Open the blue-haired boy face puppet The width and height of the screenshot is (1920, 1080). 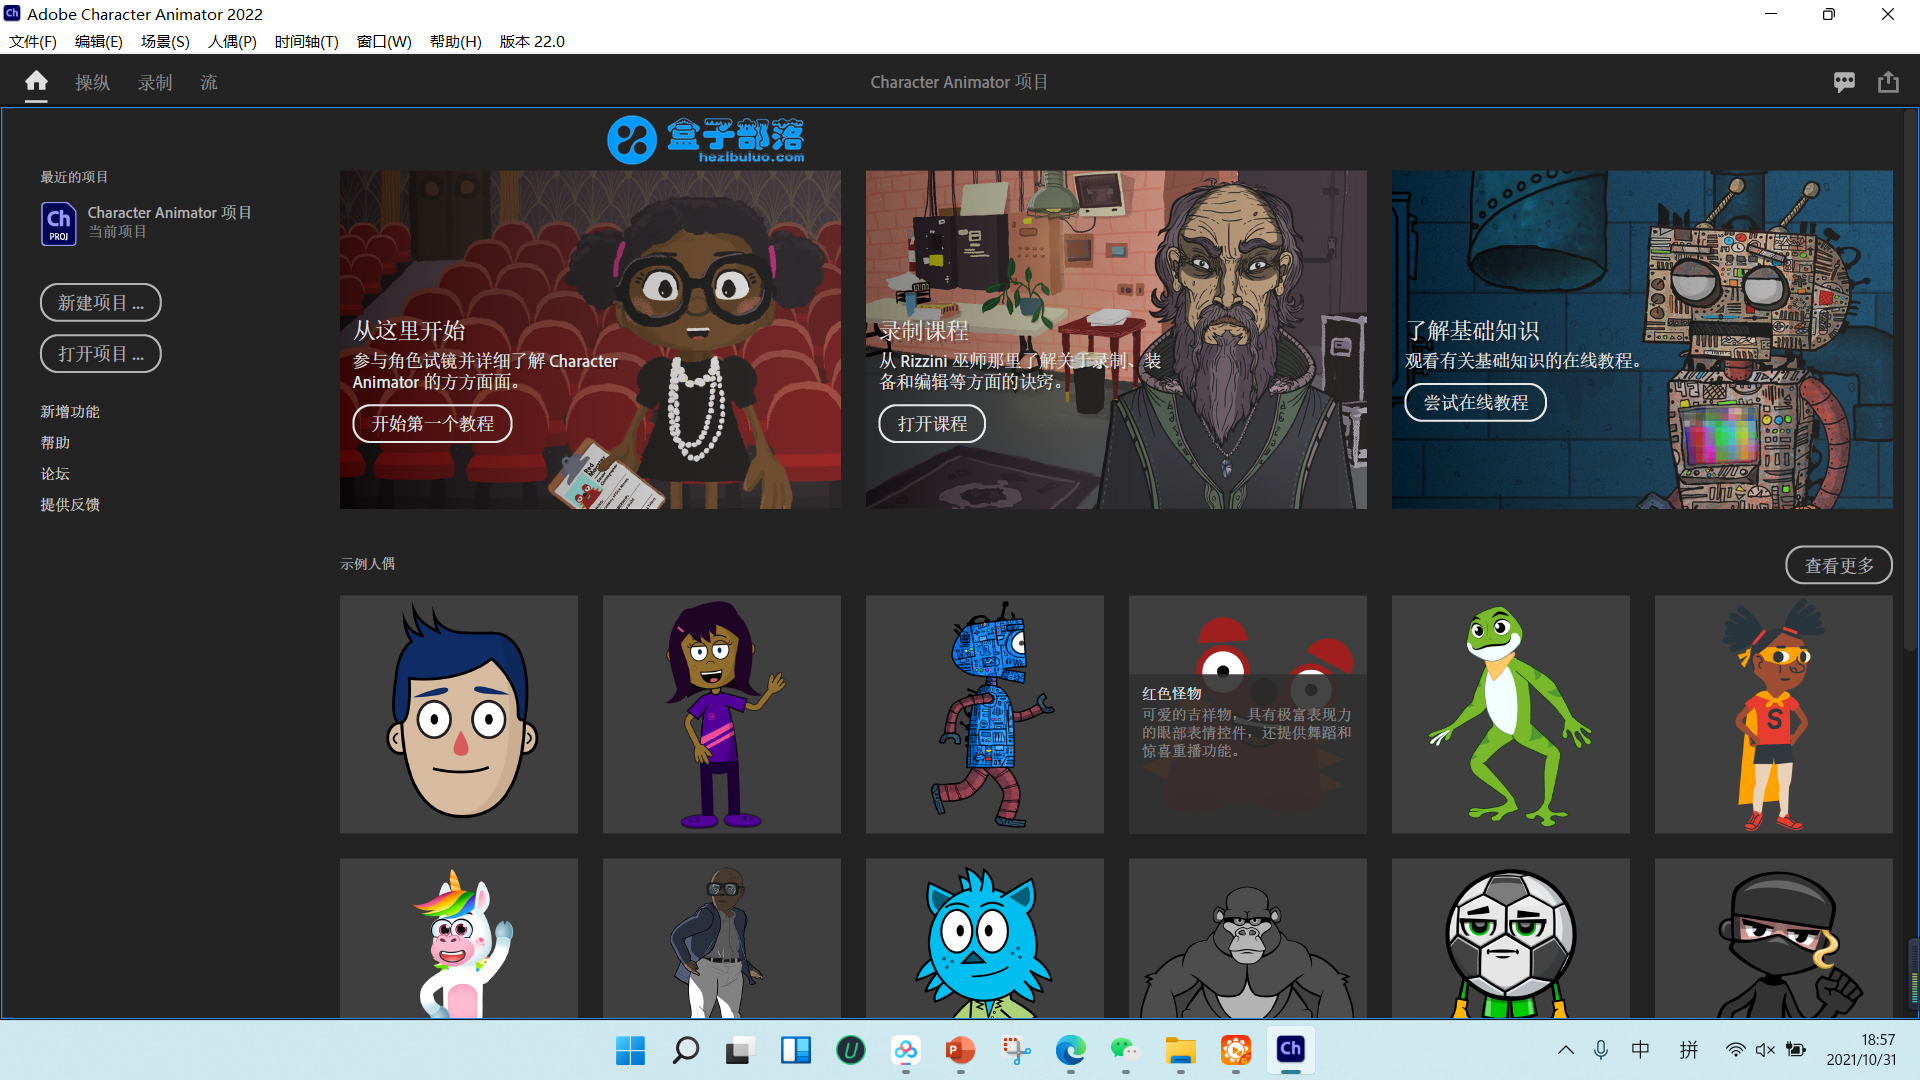(459, 714)
